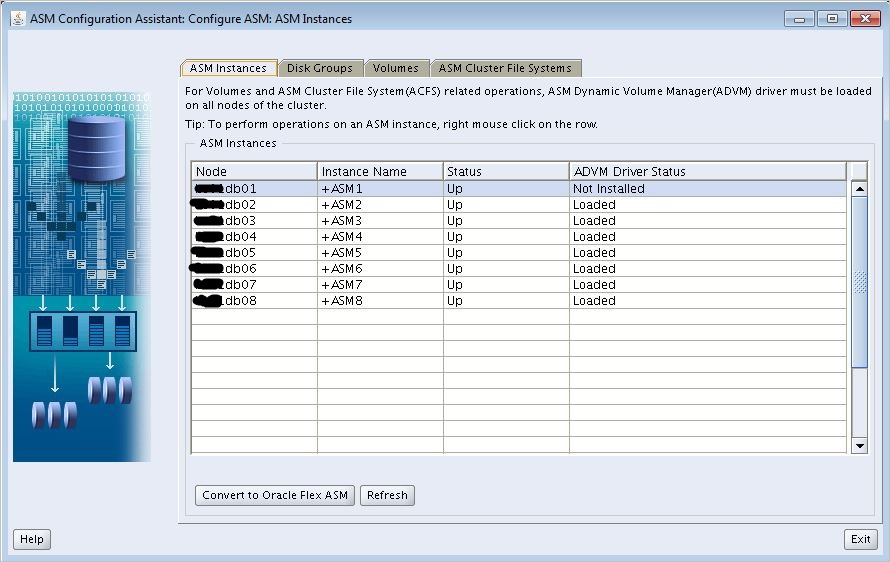
Task: Click the Exit button
Action: 860,539
